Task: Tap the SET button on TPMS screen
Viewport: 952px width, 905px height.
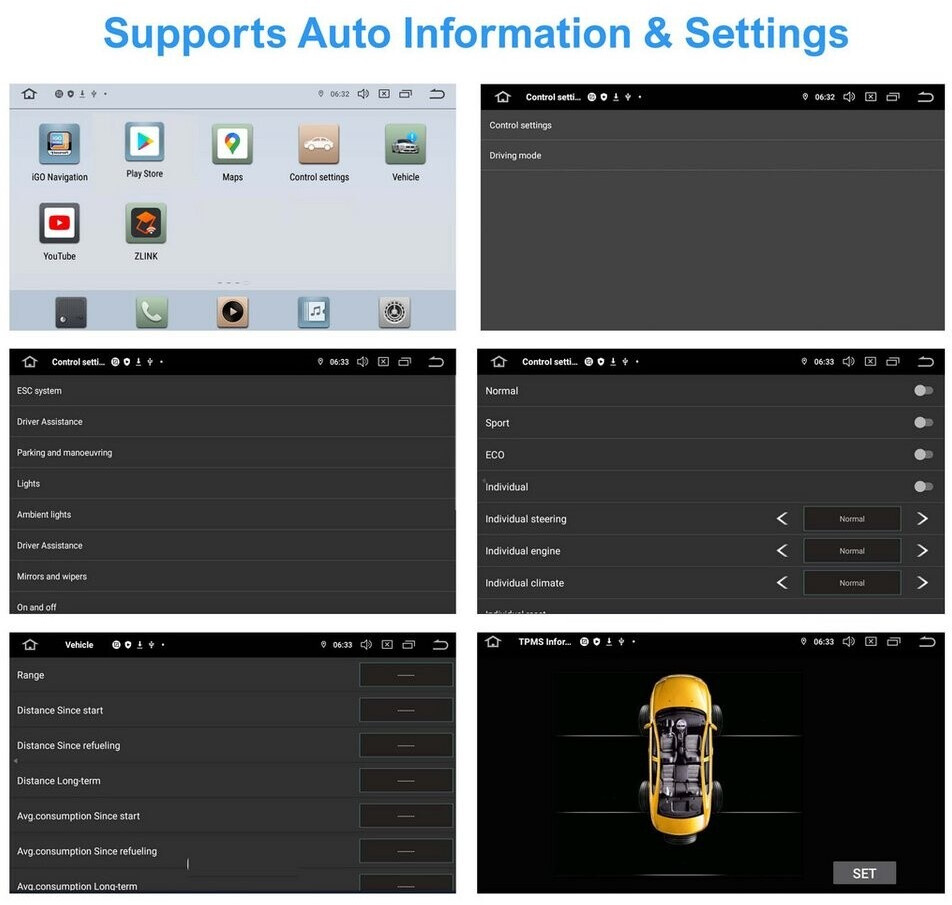Action: (x=864, y=873)
